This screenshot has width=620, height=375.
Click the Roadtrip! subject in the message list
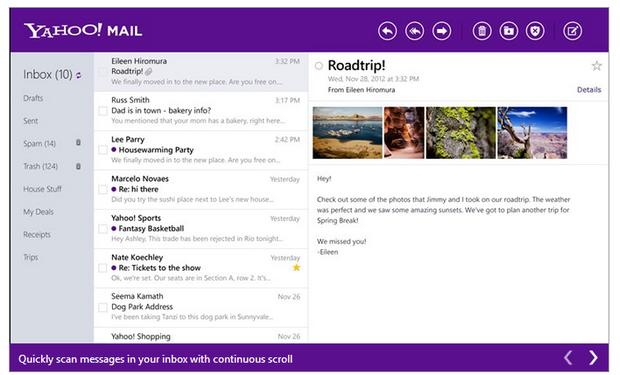[127, 72]
